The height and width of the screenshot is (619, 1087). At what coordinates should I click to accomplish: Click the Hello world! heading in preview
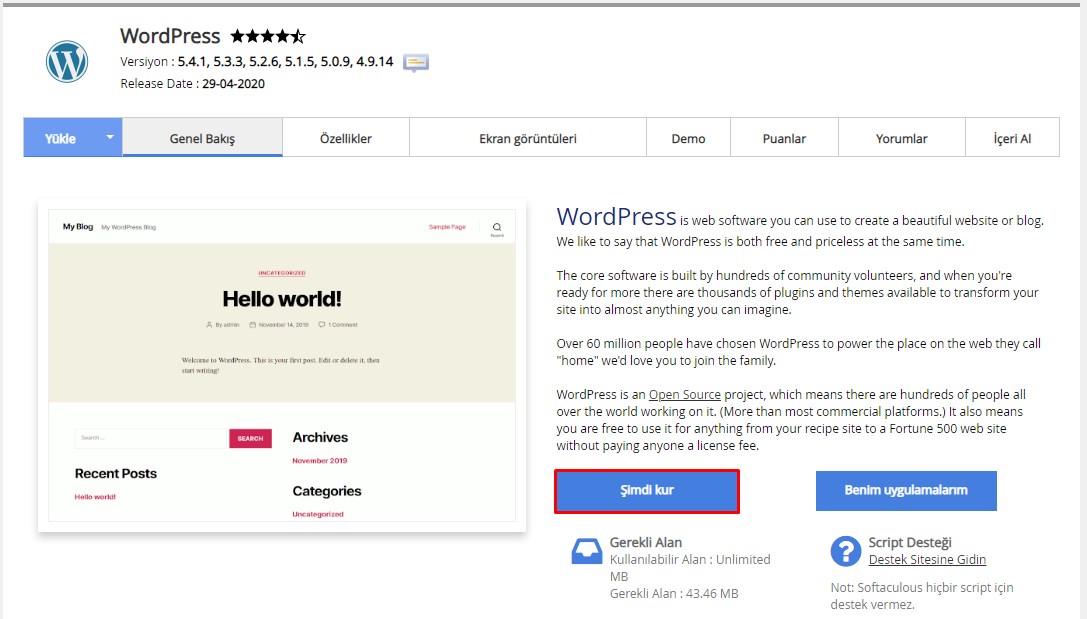coord(281,299)
